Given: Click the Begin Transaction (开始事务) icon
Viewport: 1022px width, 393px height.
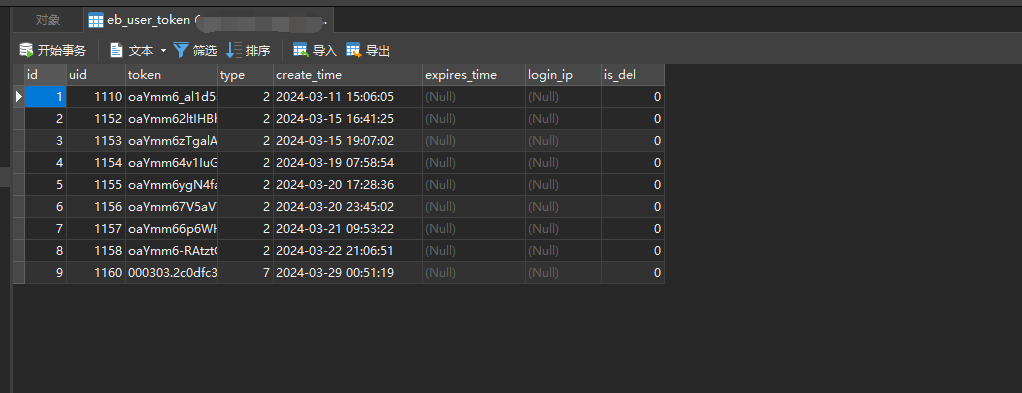Looking at the screenshot, I should click(x=26, y=50).
